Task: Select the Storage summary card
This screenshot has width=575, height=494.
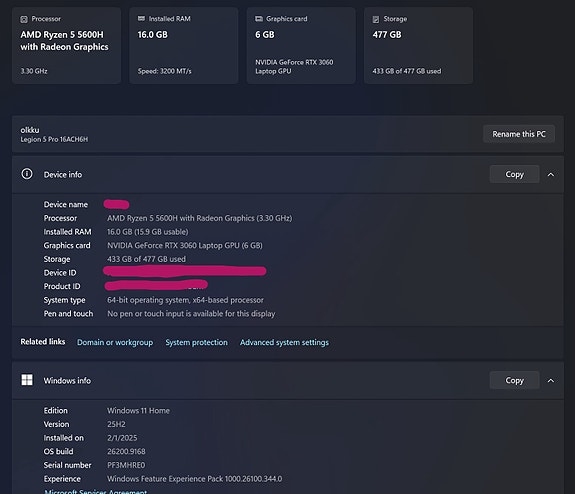Action: point(418,45)
